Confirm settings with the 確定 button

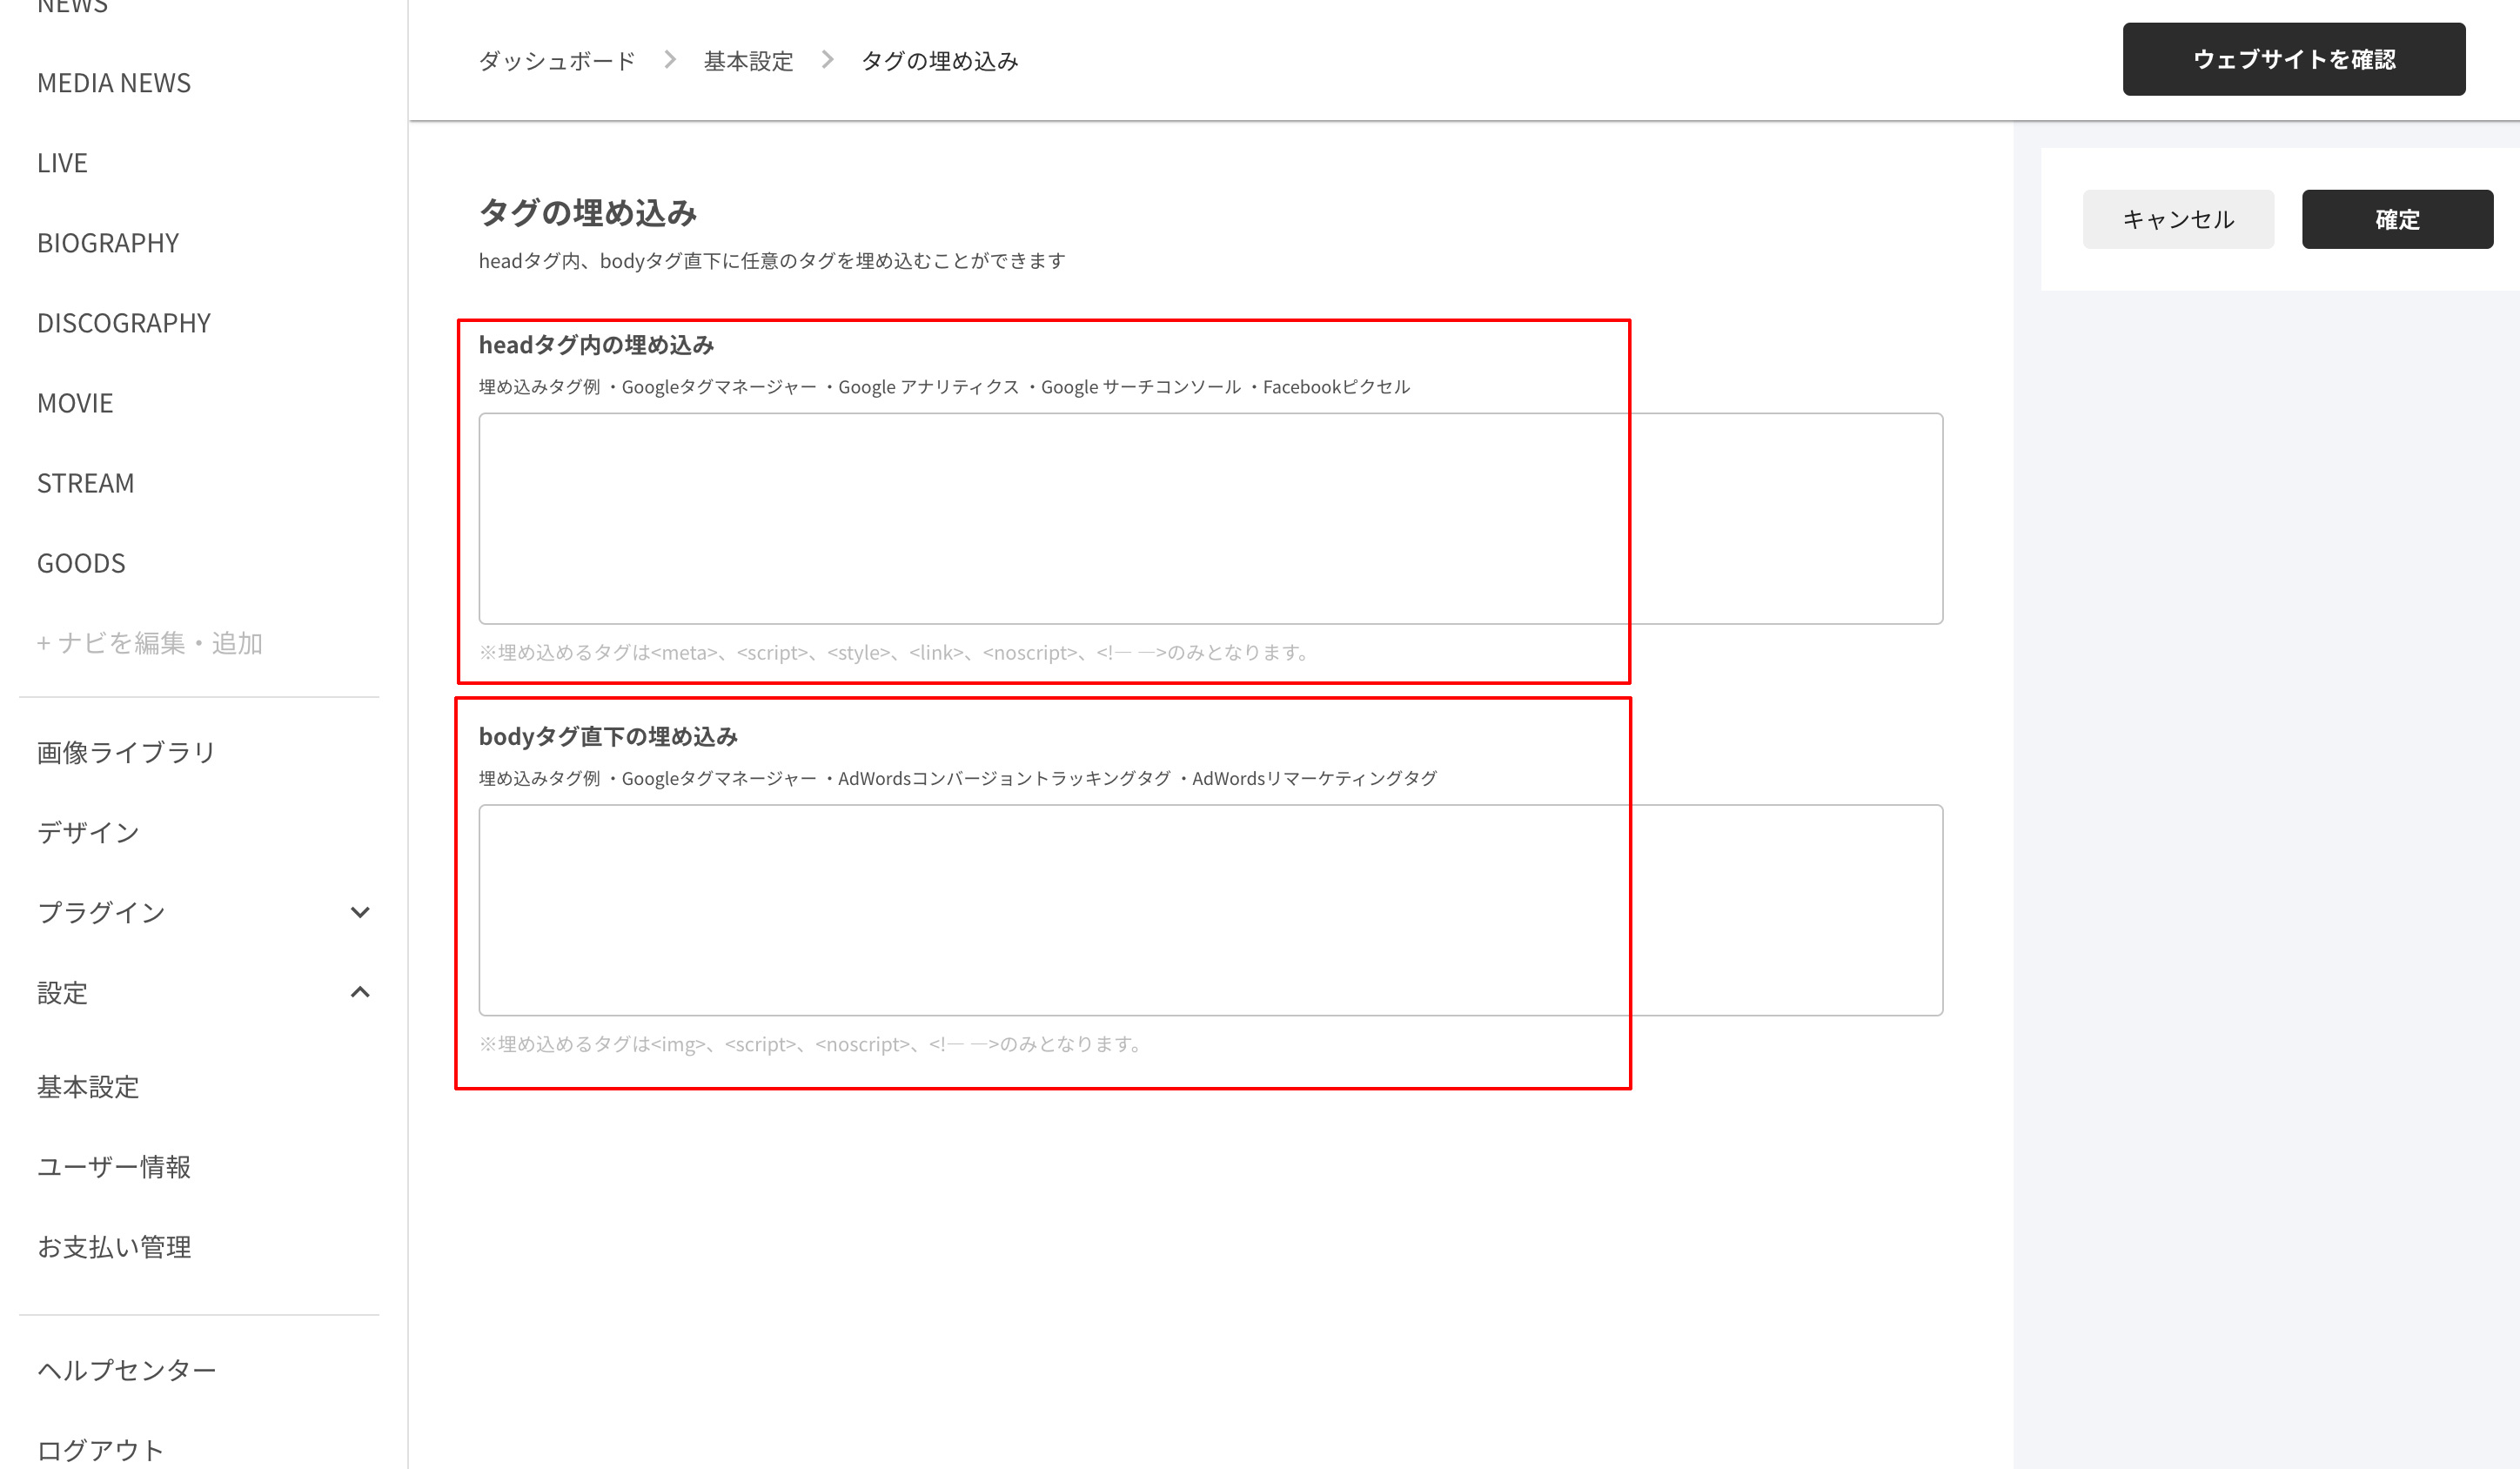2397,219
